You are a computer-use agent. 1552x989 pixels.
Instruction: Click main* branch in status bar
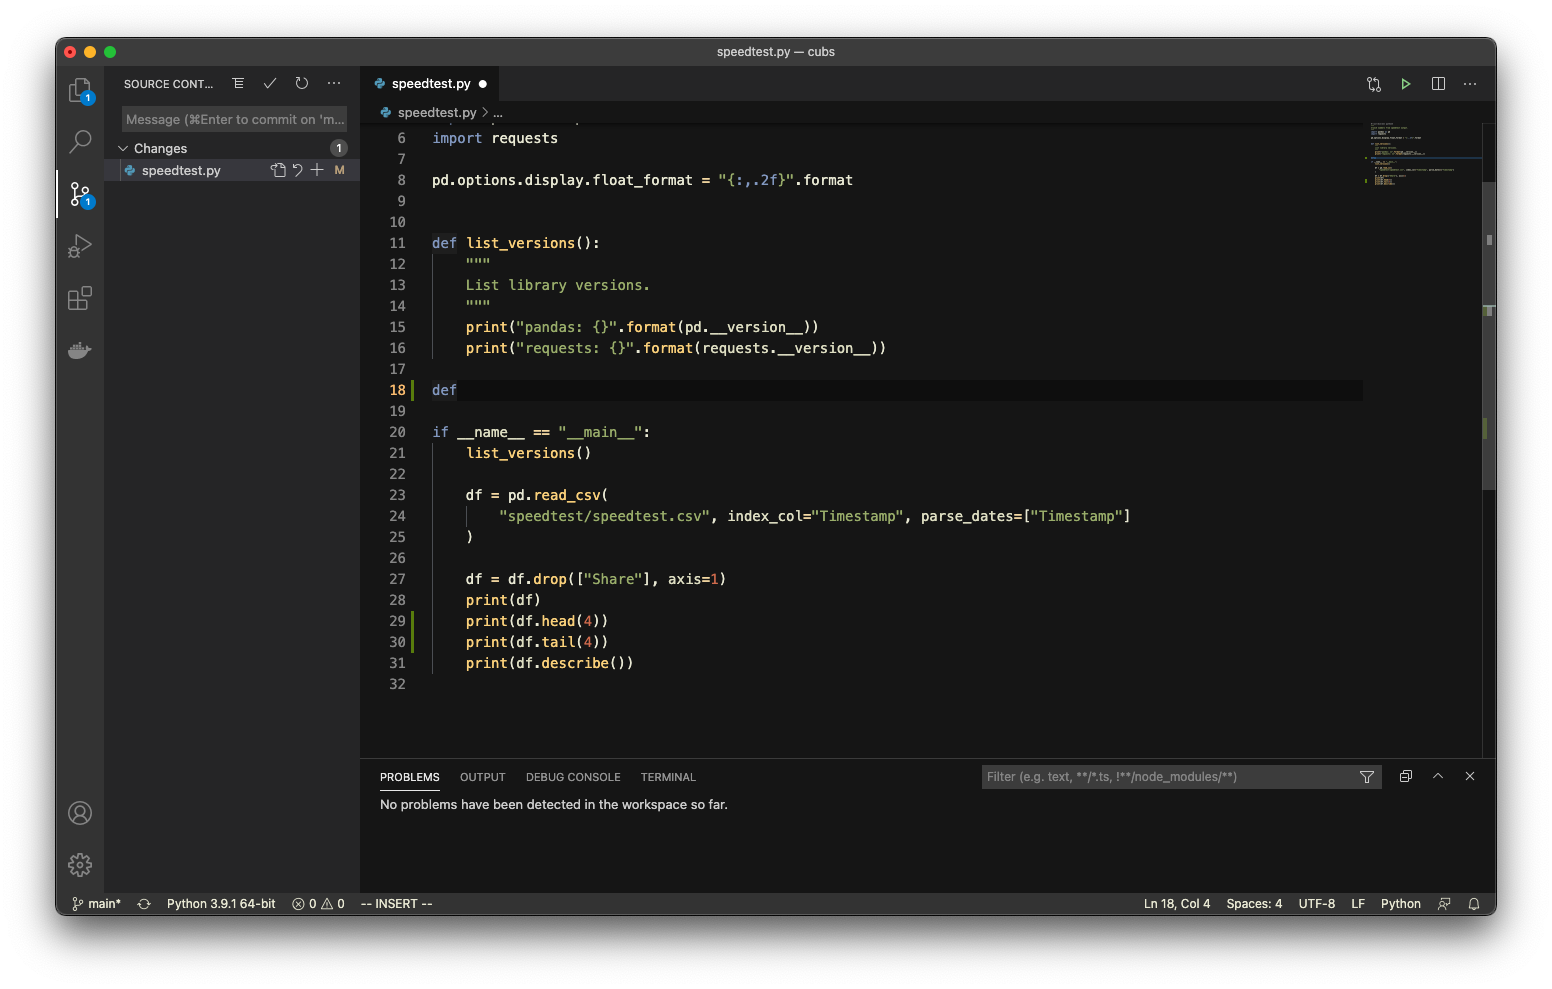95,903
